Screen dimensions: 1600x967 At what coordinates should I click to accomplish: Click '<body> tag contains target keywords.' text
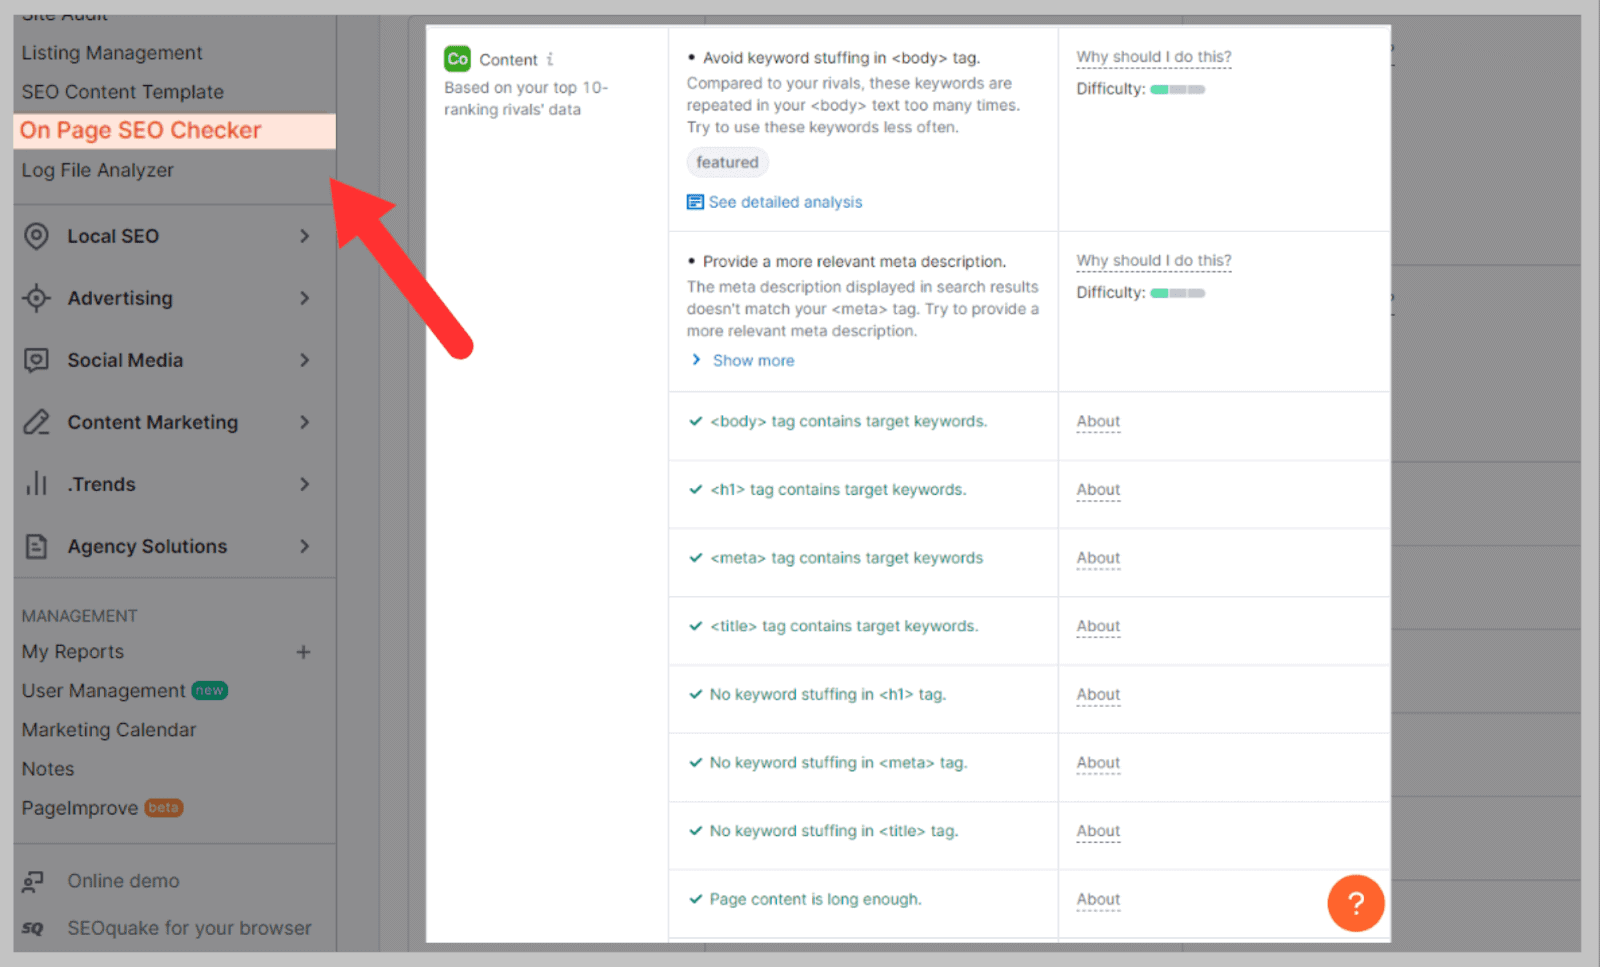(x=848, y=422)
